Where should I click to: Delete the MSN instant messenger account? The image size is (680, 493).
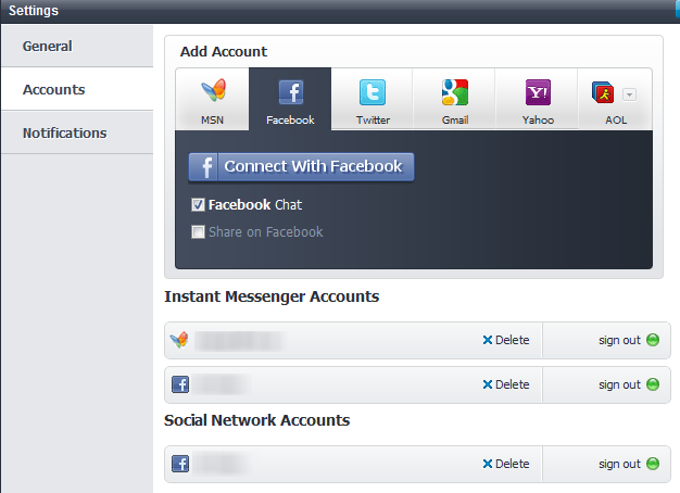[506, 340]
